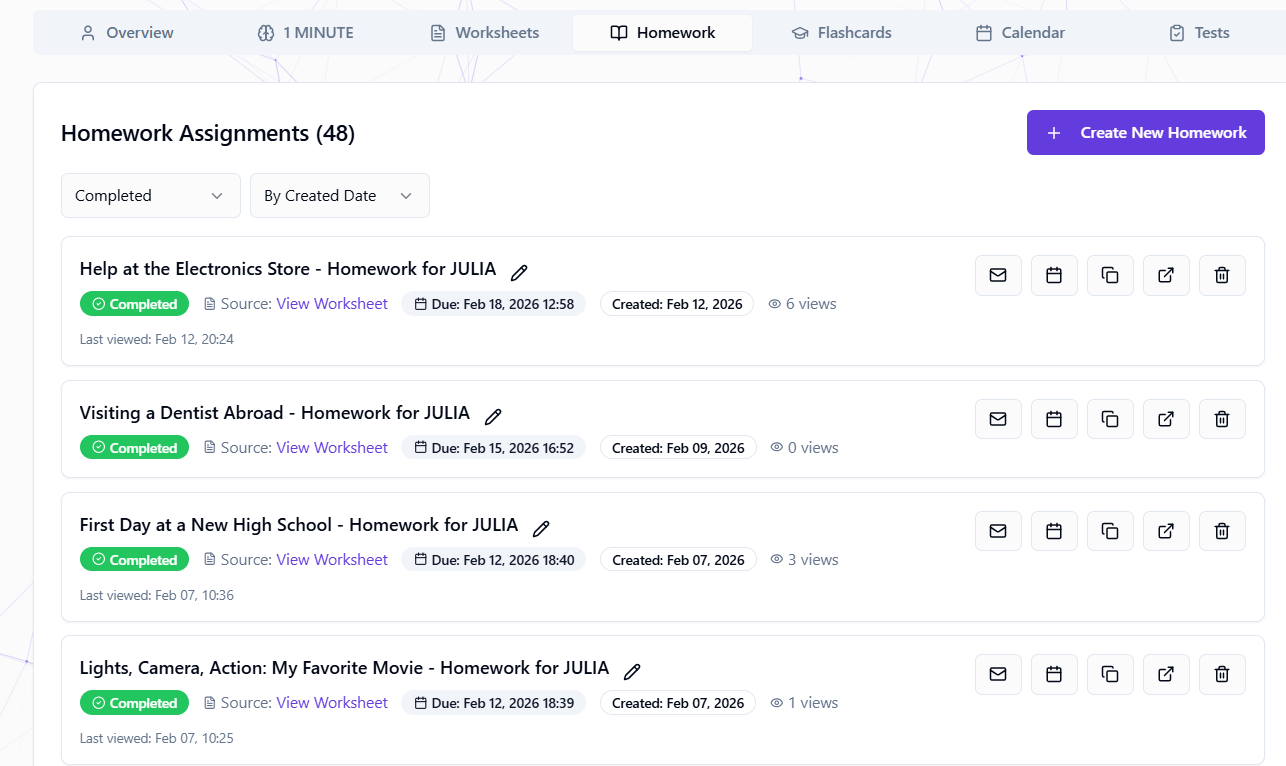Click Last viewed: Feb 07, 10:25 text
Screen dimensions: 1286x766
click(x=157, y=738)
